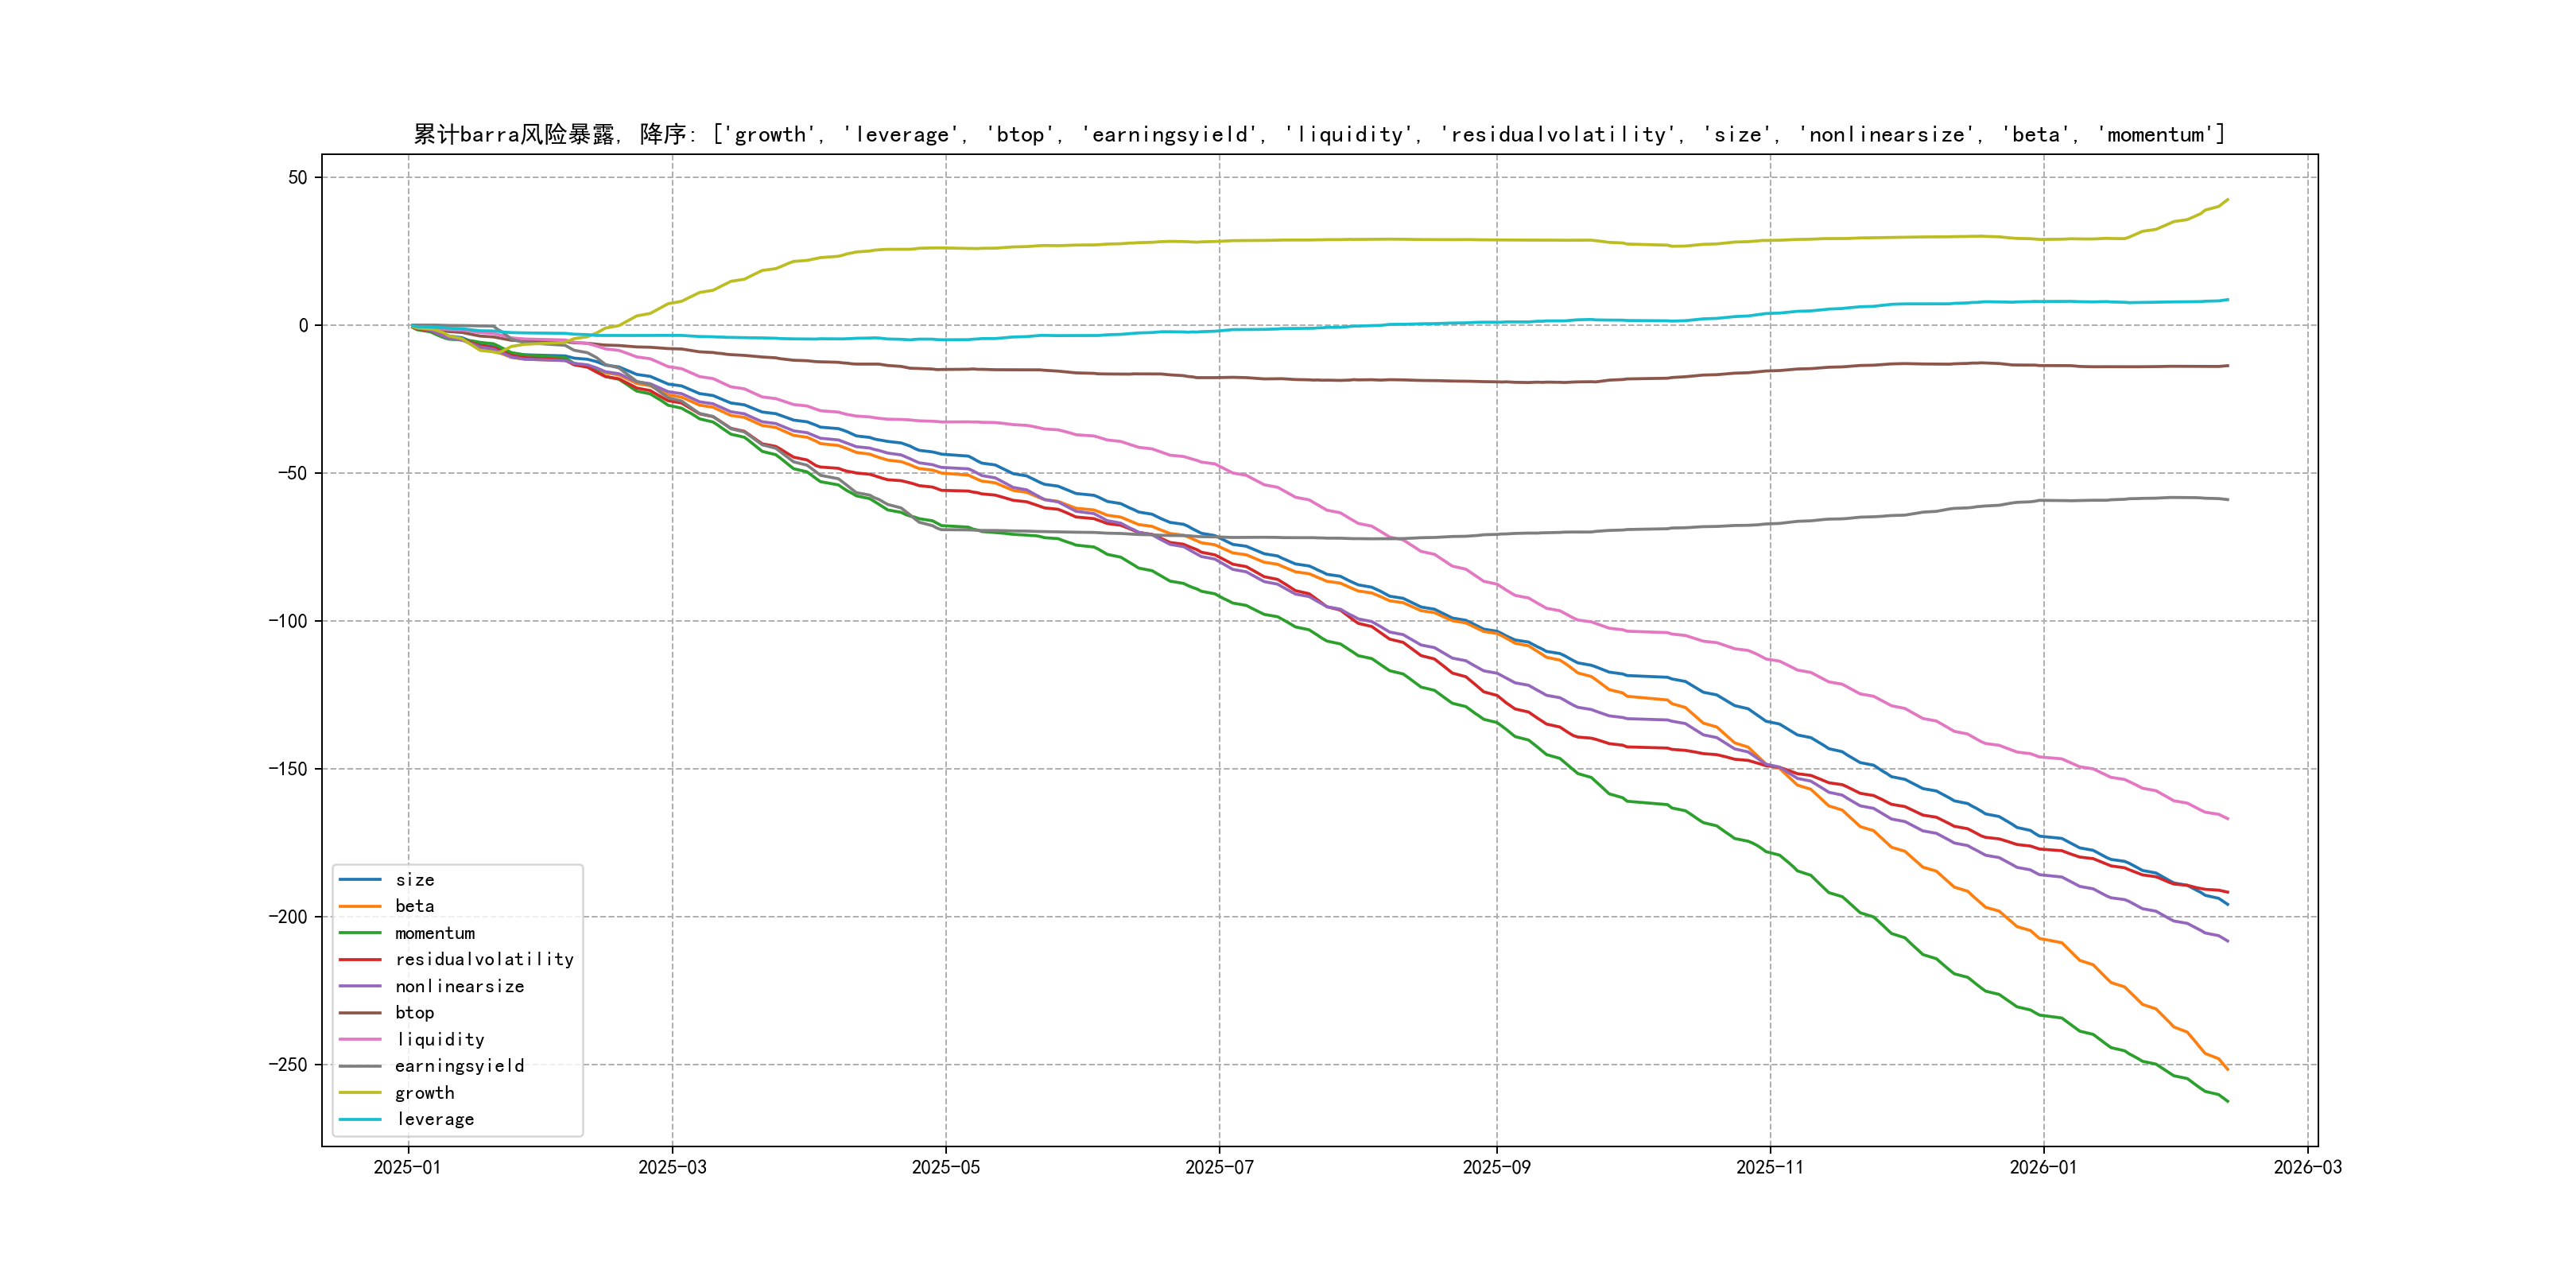Click the 2025-09 x-axis tick label
This screenshot has height=1288, width=2576.
tap(1496, 1167)
